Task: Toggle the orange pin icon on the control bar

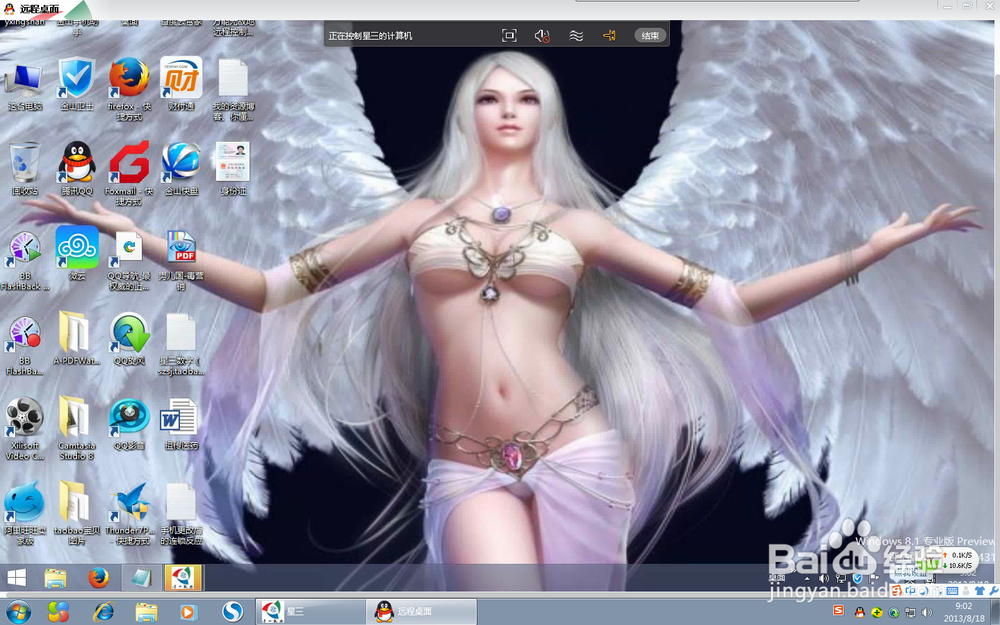Action: tap(609, 36)
